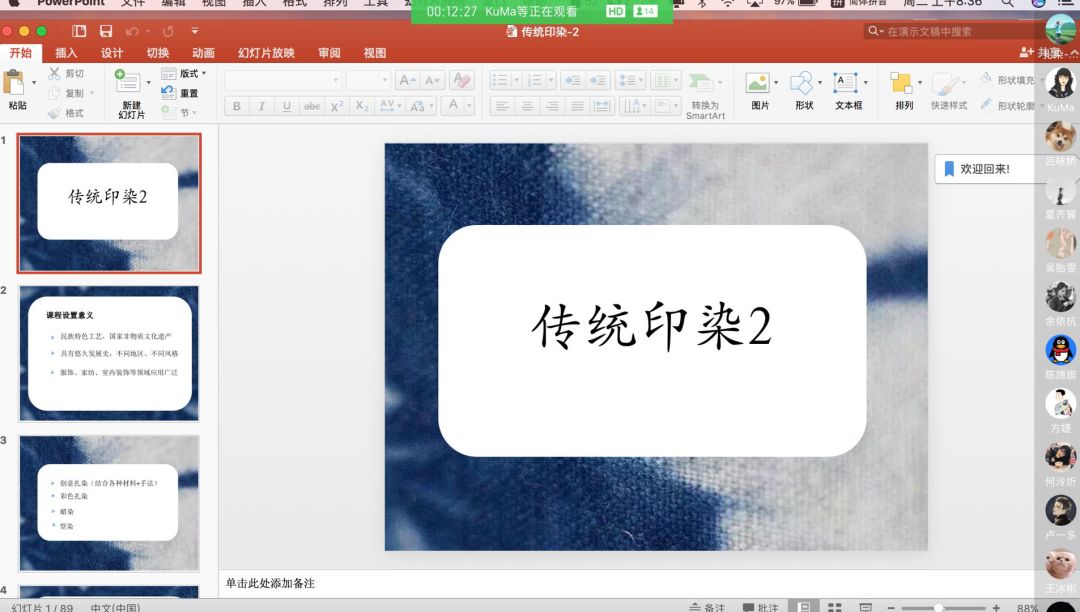Open the Shapes gallery icon
This screenshot has height=612, width=1080.
pyautogui.click(x=803, y=84)
